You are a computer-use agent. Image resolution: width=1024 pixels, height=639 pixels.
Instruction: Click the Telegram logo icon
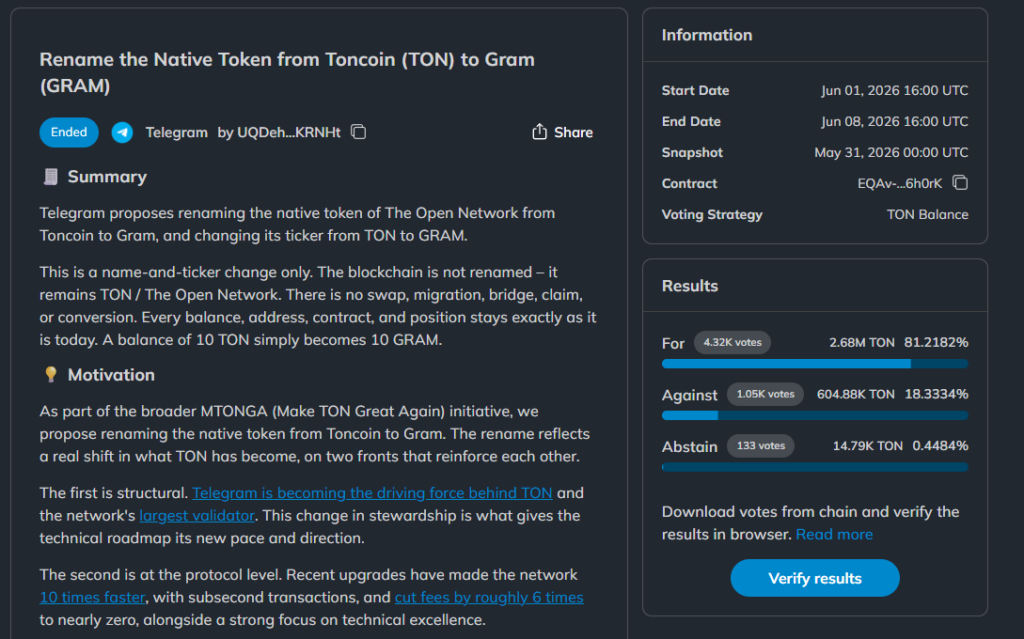[x=122, y=133]
